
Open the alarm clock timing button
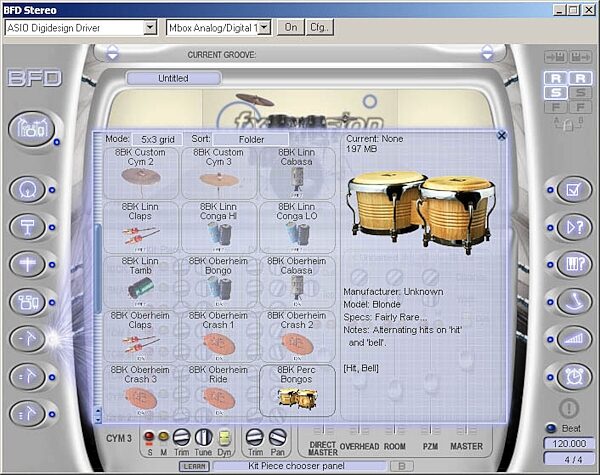(x=574, y=377)
